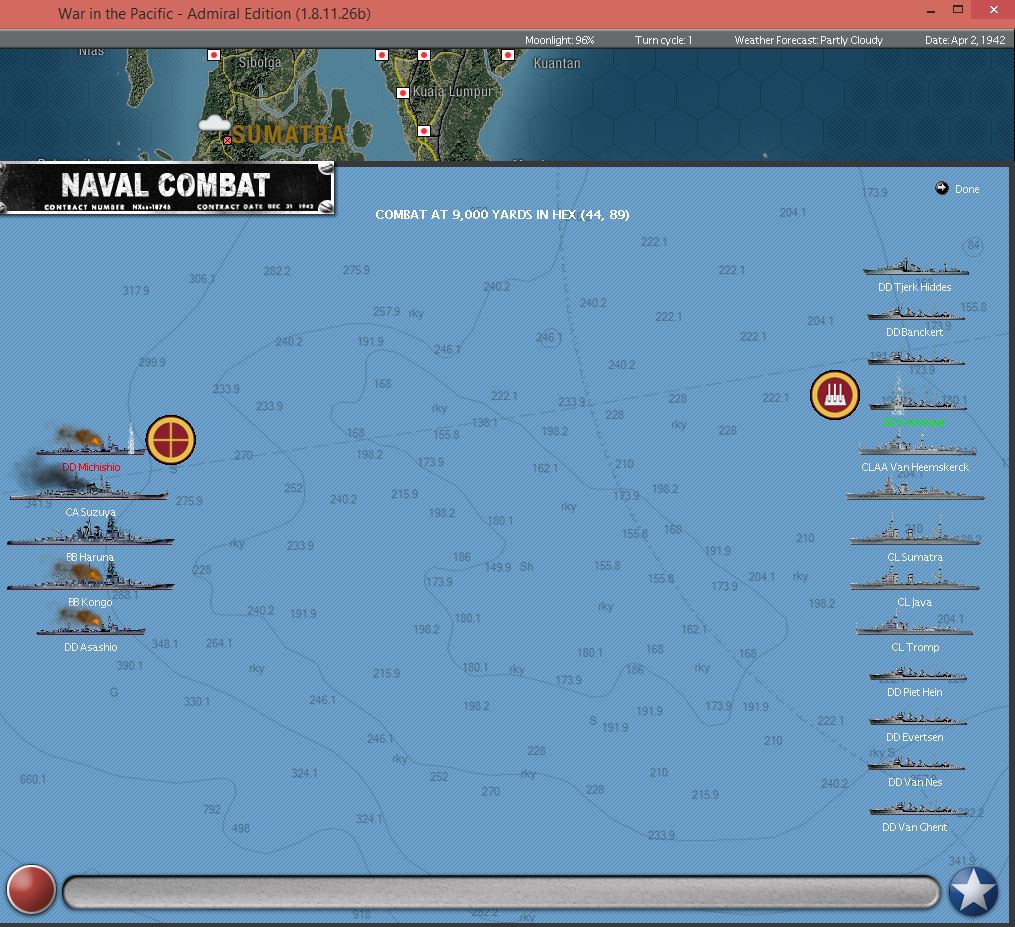Click the 'Kuantan' map label
The width and height of the screenshot is (1015, 927).
(557, 63)
